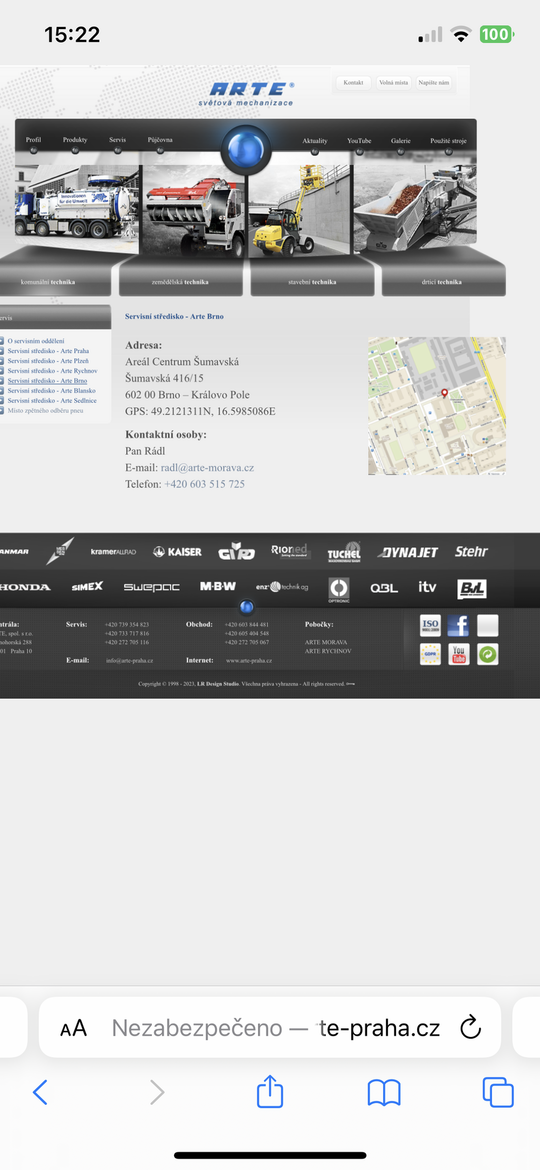Viewport: 540px width, 1170px height.
Task: Open the YouTube menu item in header
Action: pyautogui.click(x=359, y=141)
